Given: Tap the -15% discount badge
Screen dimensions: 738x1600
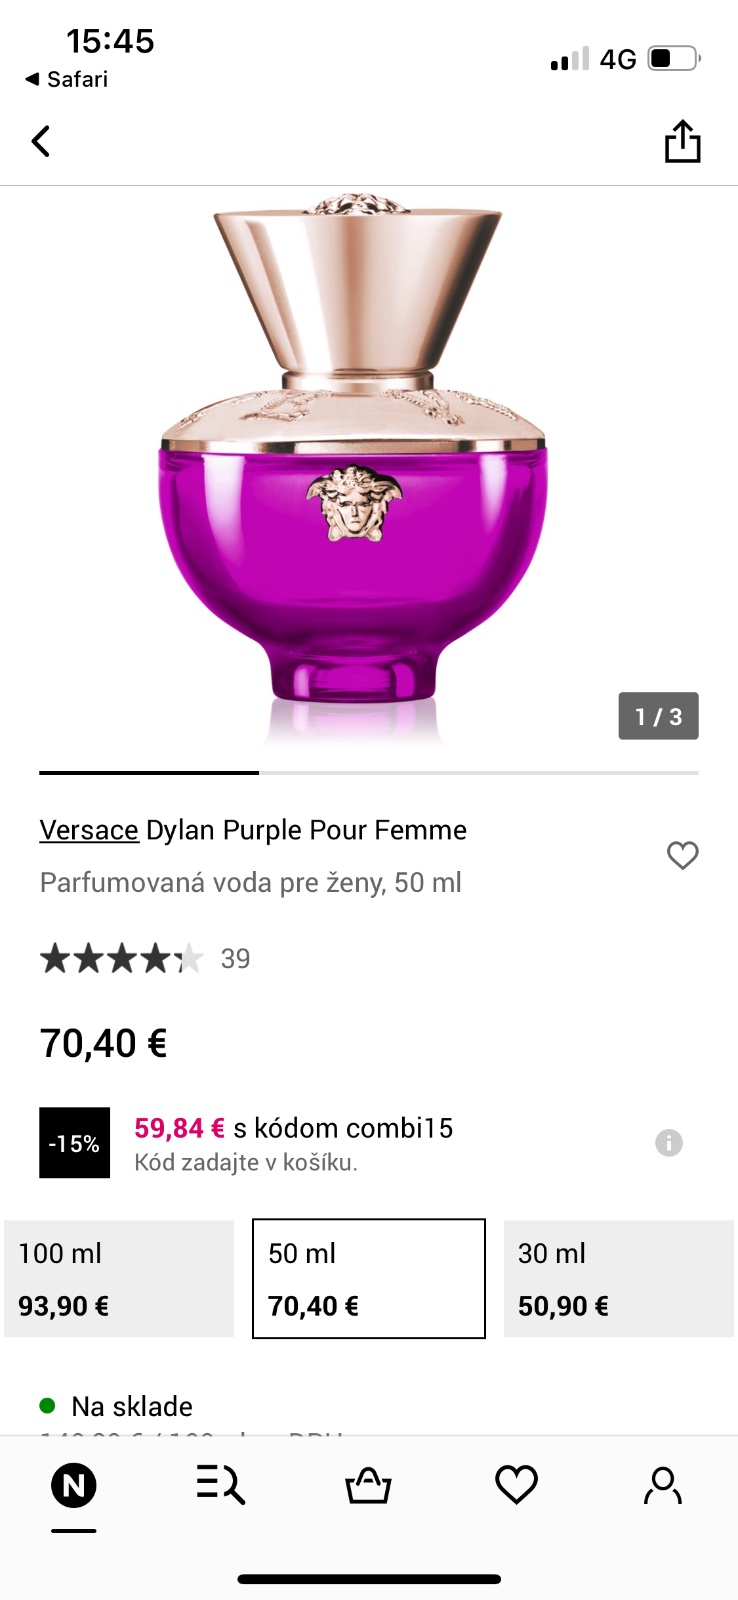Looking at the screenshot, I should tap(74, 1143).
